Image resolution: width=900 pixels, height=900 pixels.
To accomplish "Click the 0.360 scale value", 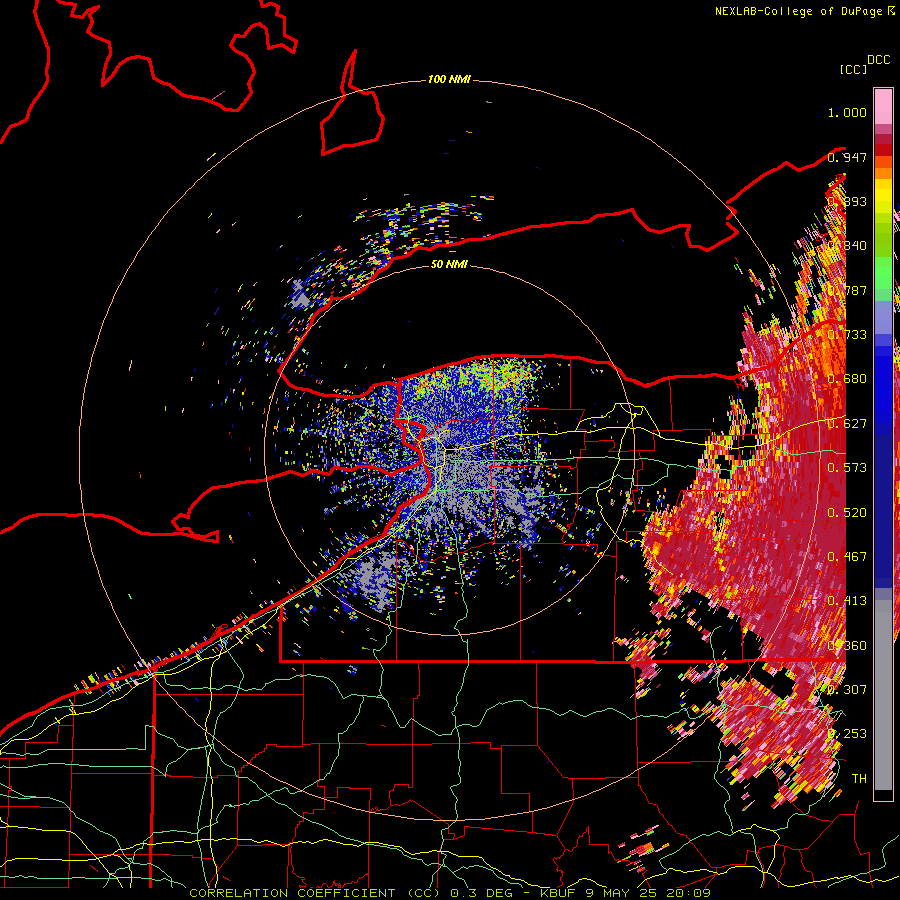I will 847,646.
